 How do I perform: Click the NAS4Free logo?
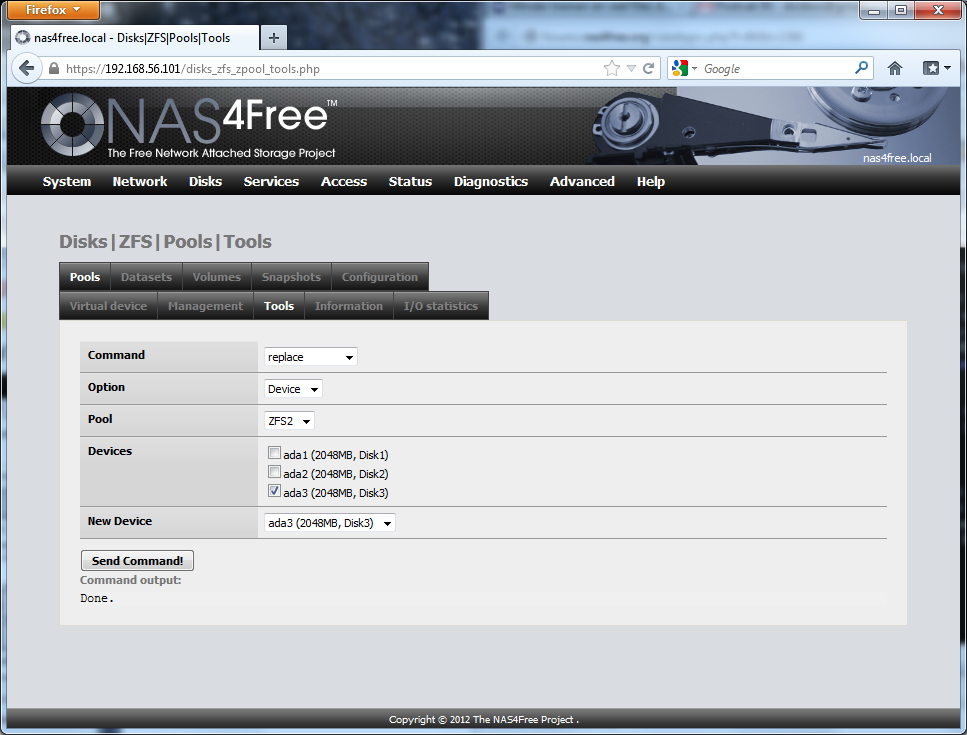pos(189,125)
